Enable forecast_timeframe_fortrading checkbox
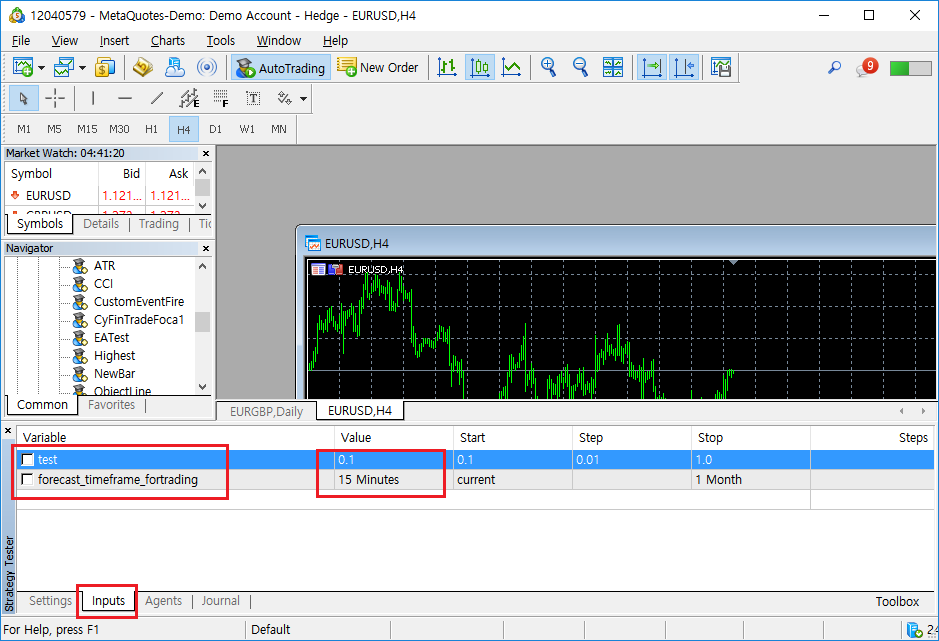The height and width of the screenshot is (641, 939). coord(27,479)
